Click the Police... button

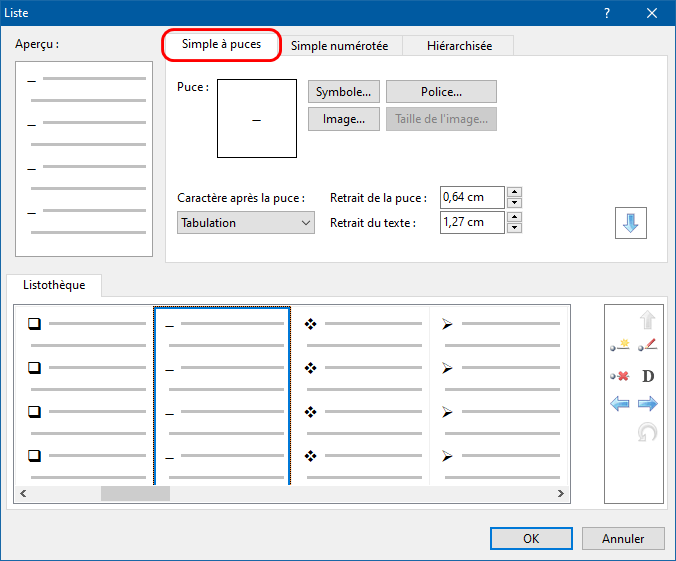441,92
